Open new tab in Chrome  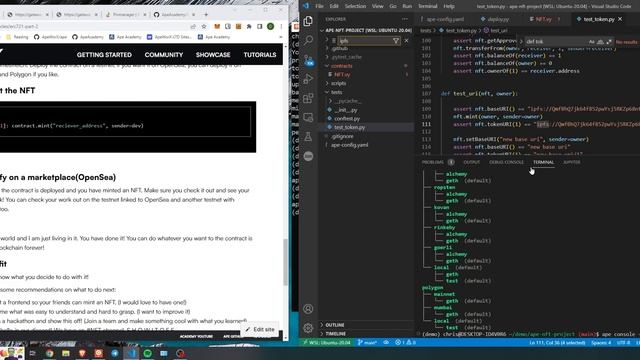pyautogui.click(x=206, y=14)
